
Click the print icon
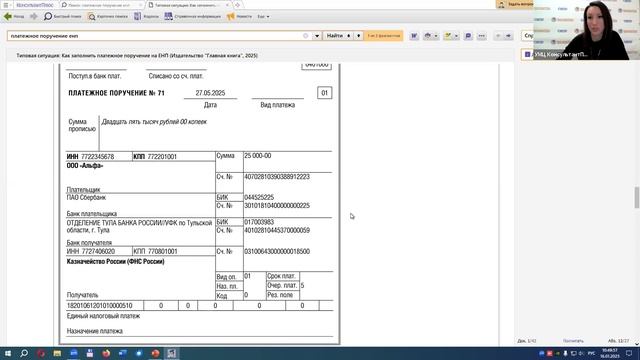click(x=427, y=36)
